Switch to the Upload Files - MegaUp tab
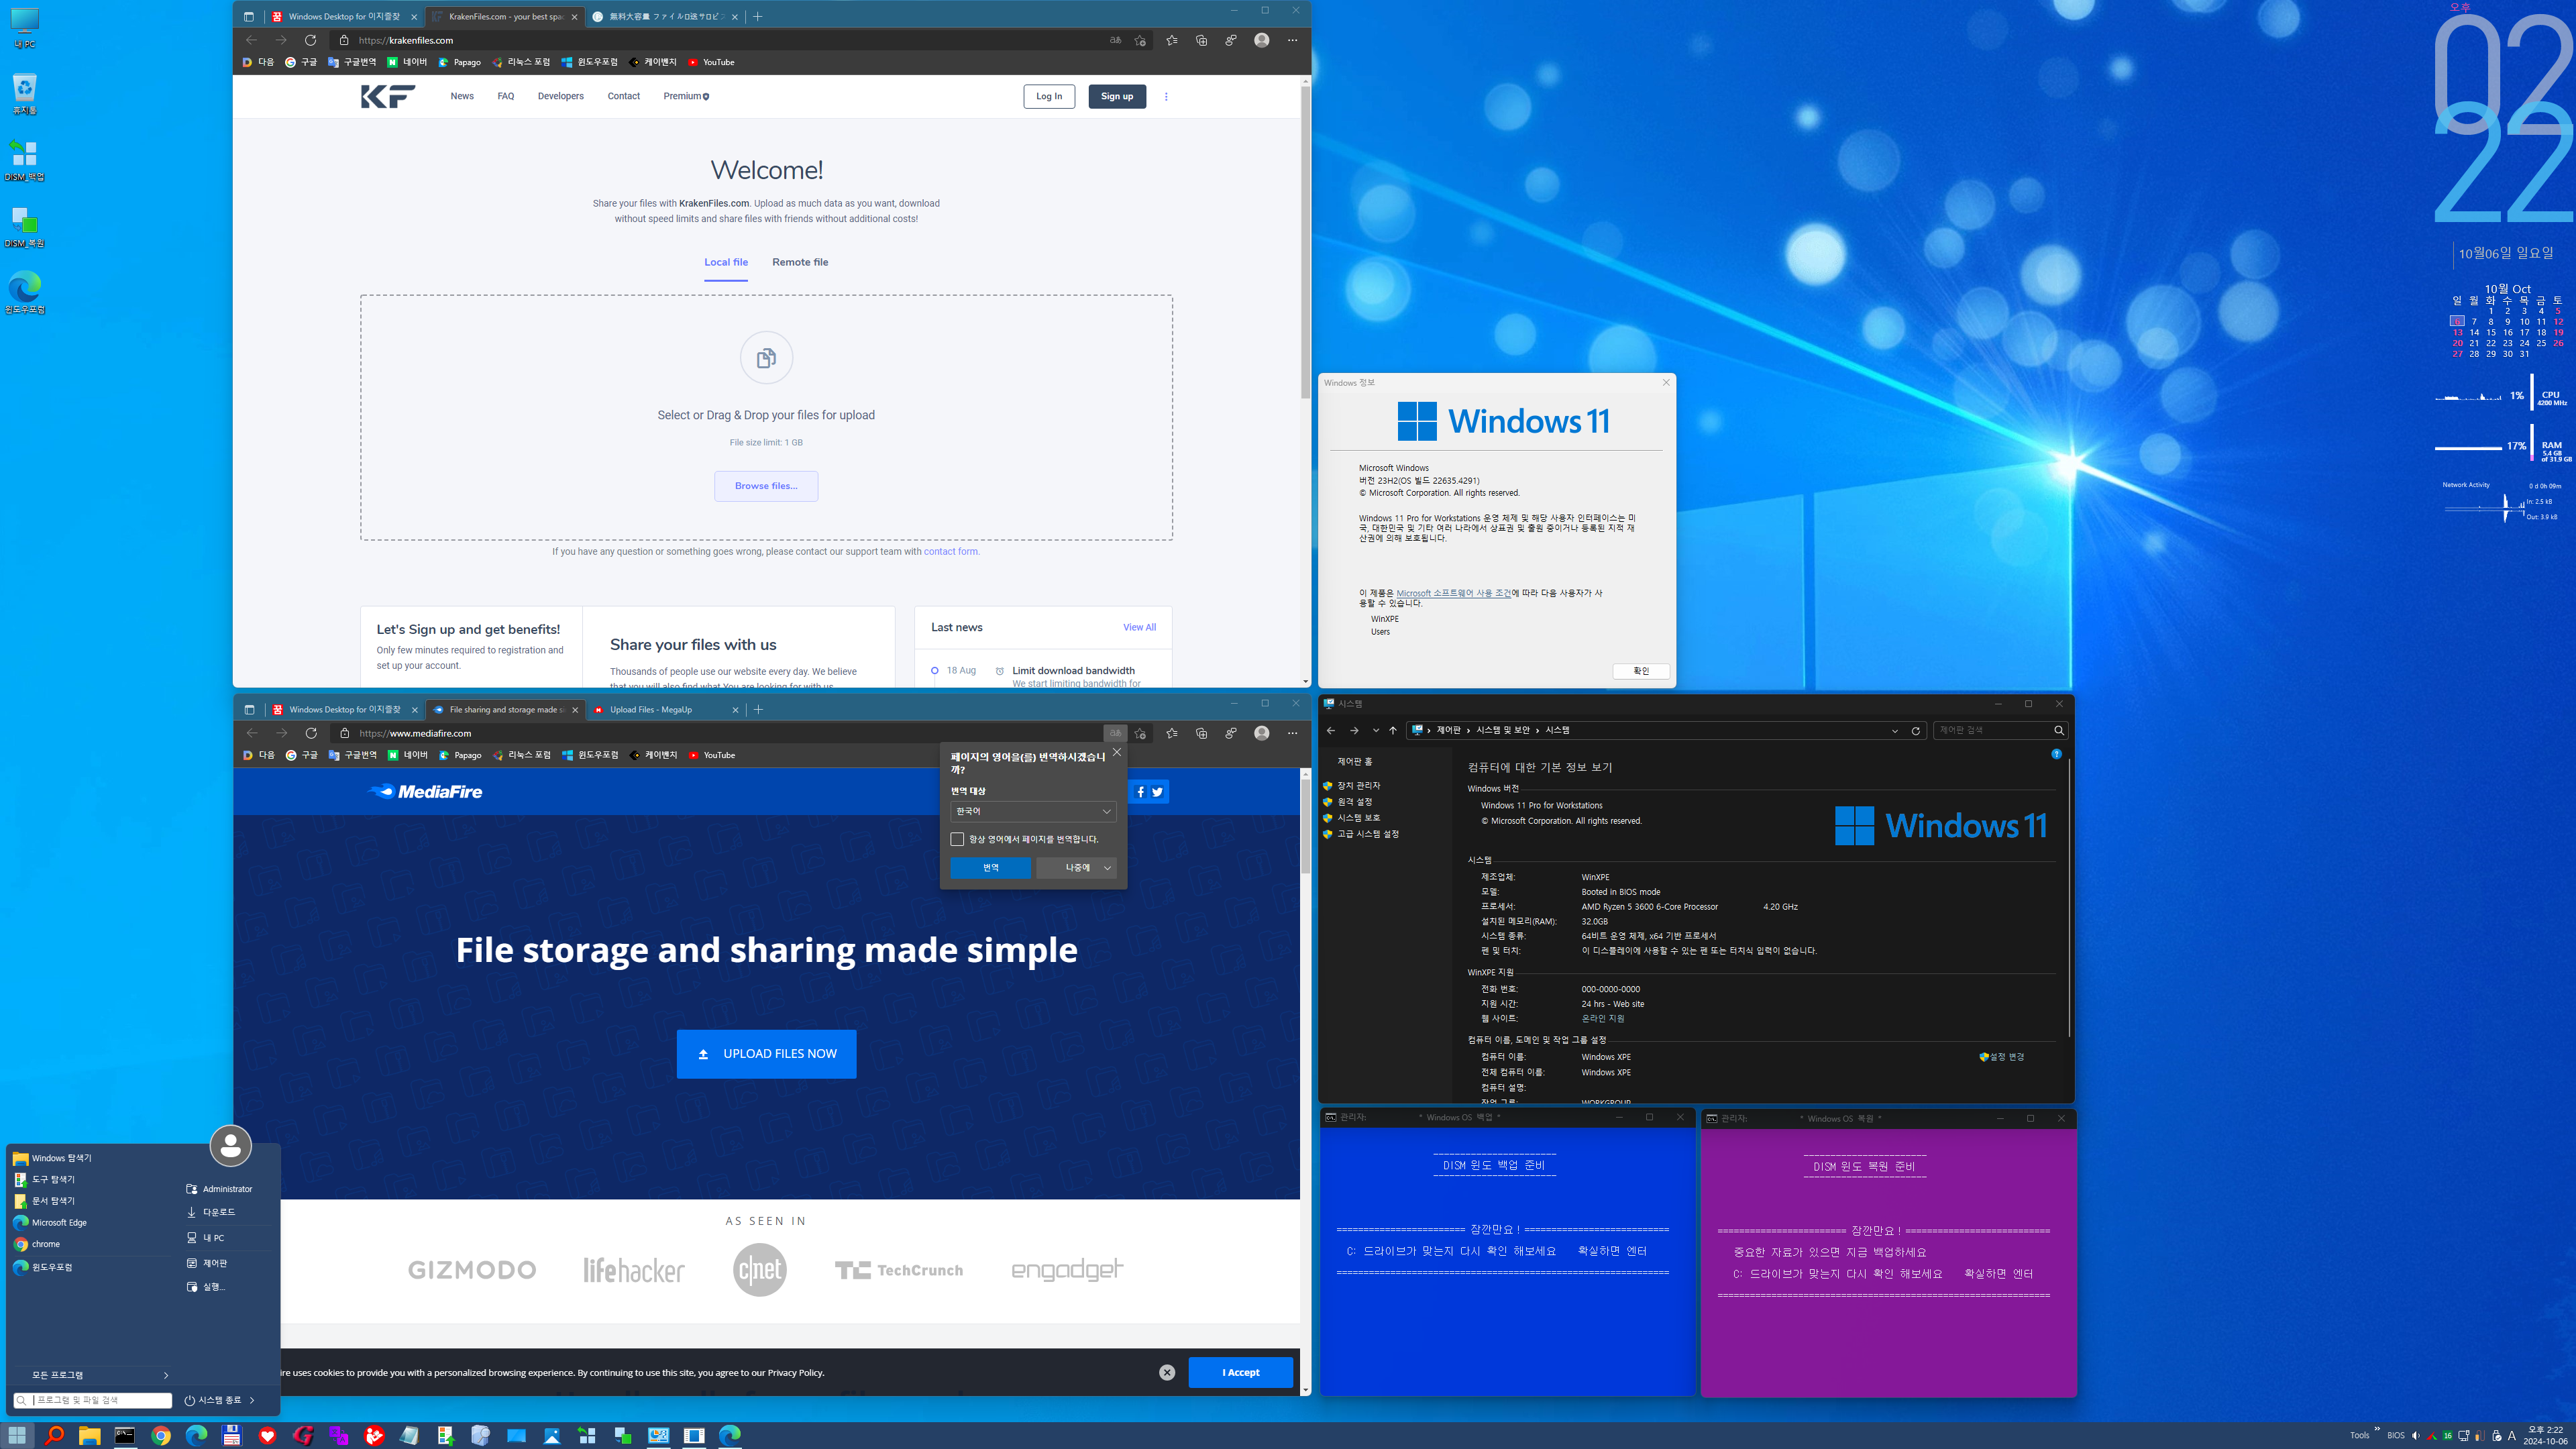Screen dimensions: 2576x1449 (x=664, y=709)
